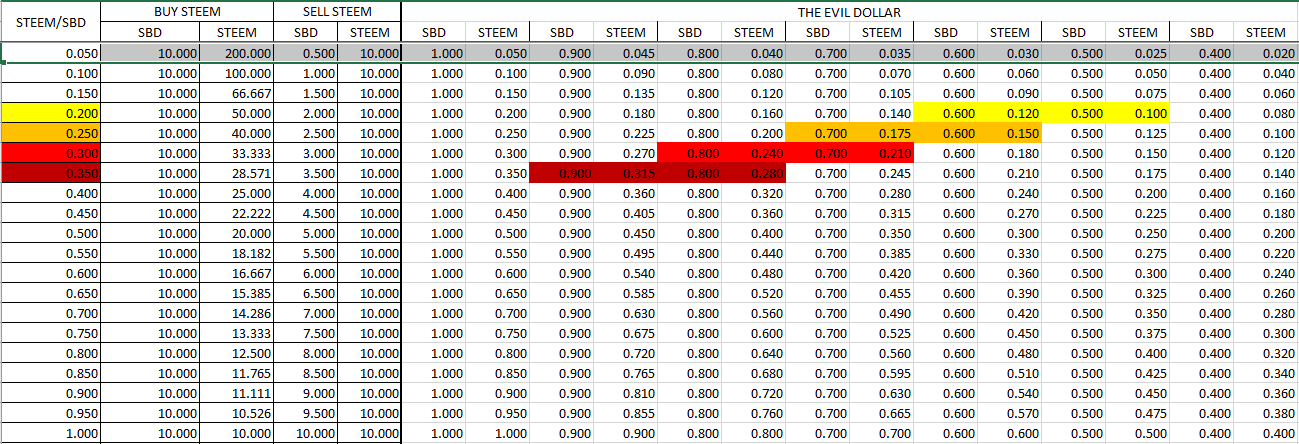This screenshot has width=1299, height=444.
Task: Click the red-highlighted 0.240 cell
Action: (x=754, y=153)
